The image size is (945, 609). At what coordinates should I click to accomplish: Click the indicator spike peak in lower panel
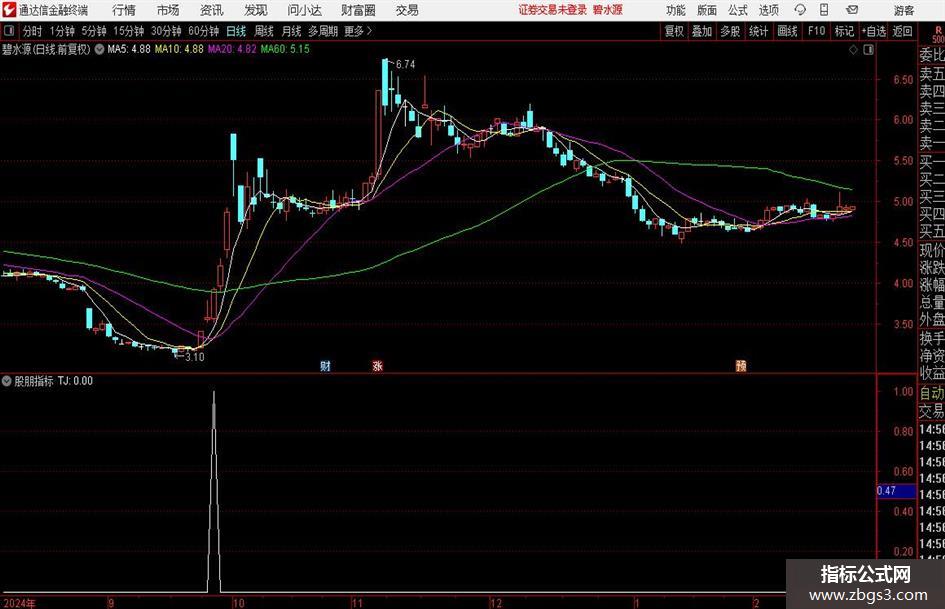pyautogui.click(x=214, y=393)
